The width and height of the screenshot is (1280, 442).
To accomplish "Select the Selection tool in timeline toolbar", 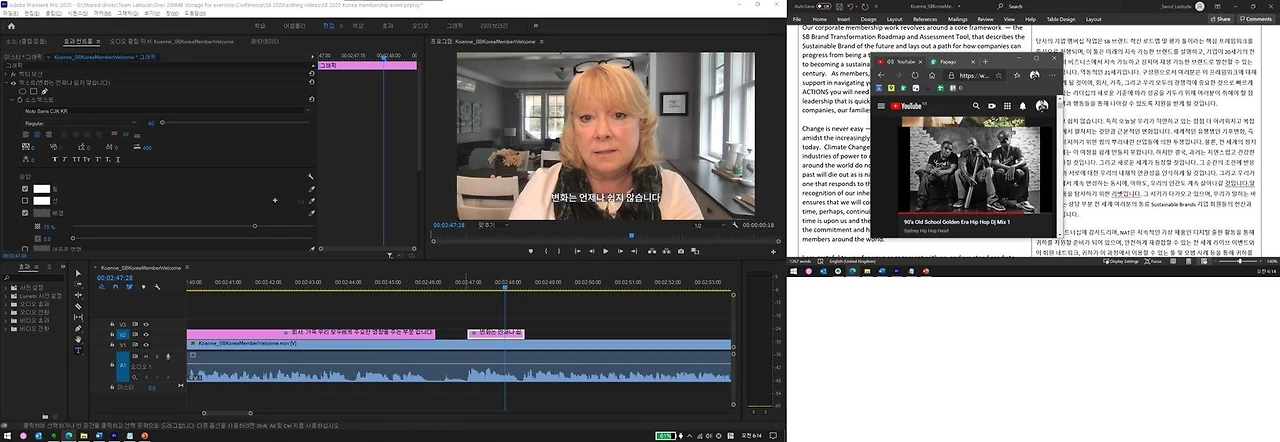I will pos(78,273).
